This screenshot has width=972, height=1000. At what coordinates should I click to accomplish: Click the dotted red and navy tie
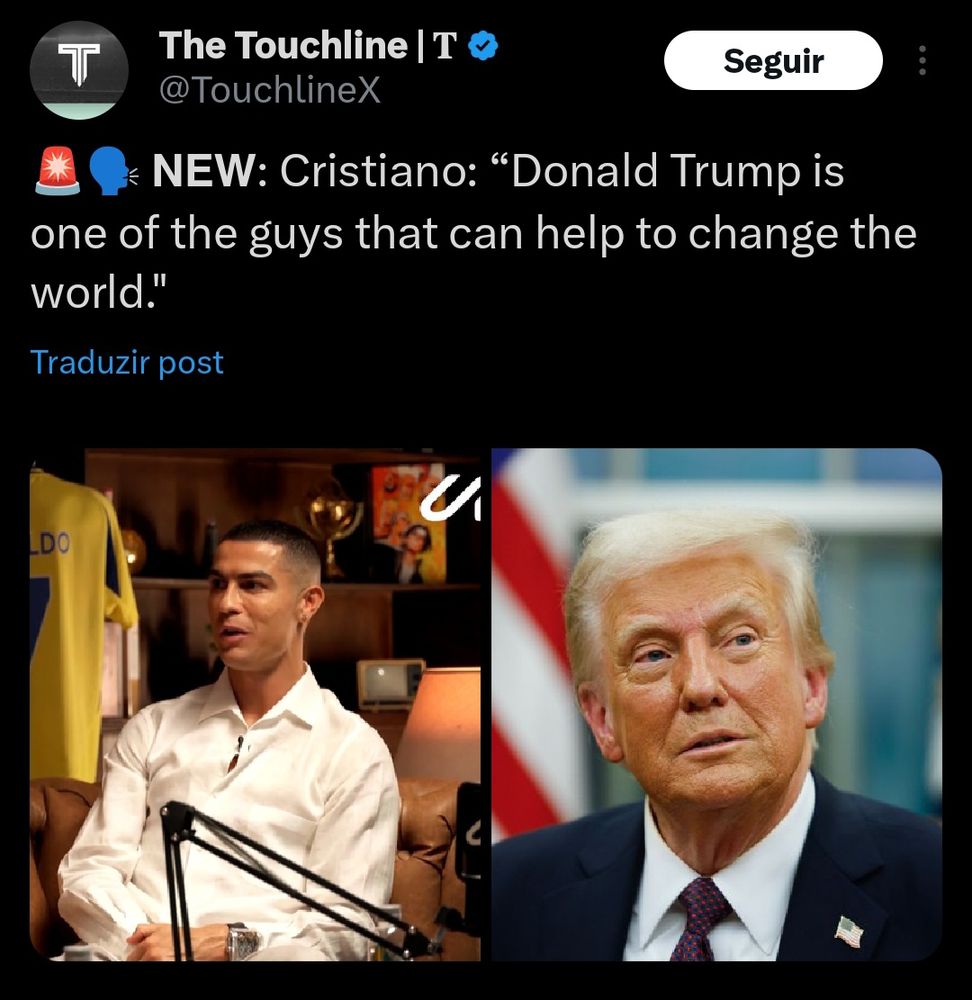(702, 917)
